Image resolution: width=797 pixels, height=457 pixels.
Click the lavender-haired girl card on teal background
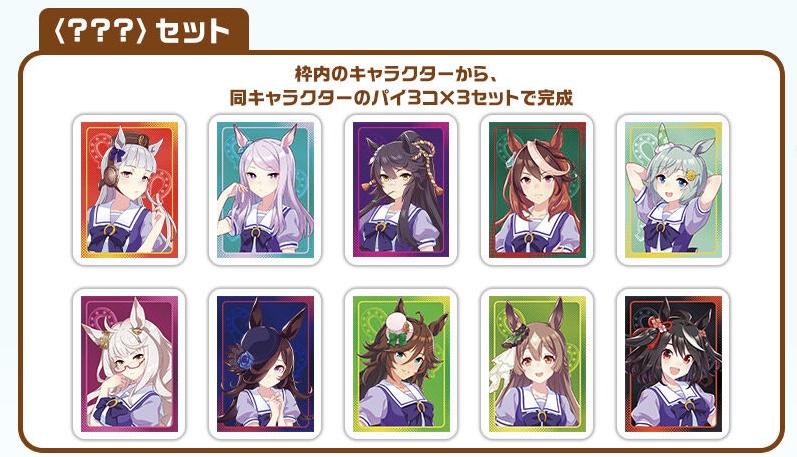click(265, 190)
